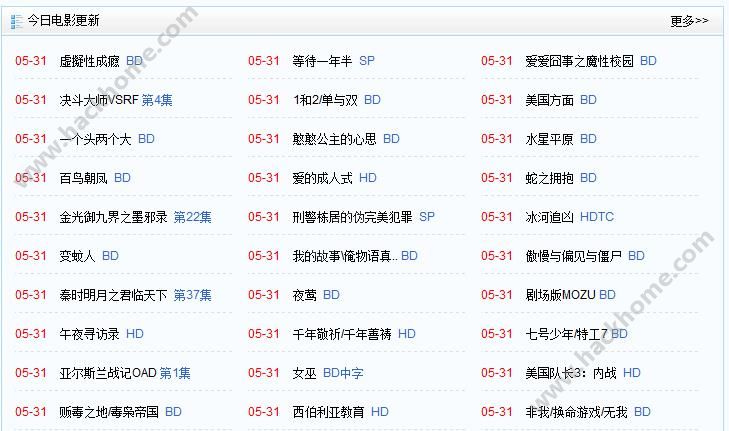Open 西伯利亚教育 HD
Image resolution: width=729 pixels, height=431 pixels.
(x=340, y=412)
